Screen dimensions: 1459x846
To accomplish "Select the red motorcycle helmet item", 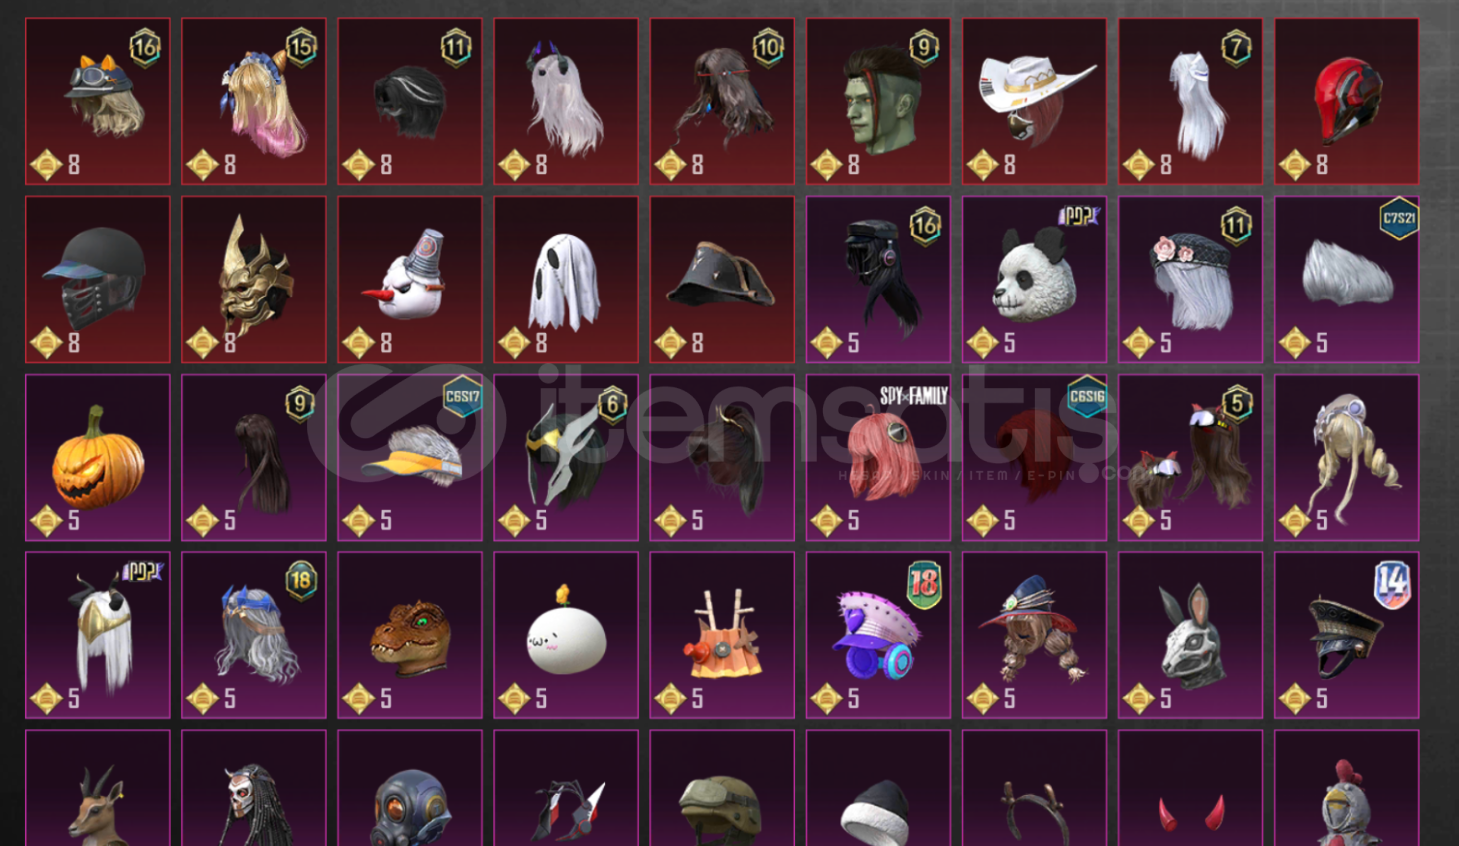I will click(1346, 102).
